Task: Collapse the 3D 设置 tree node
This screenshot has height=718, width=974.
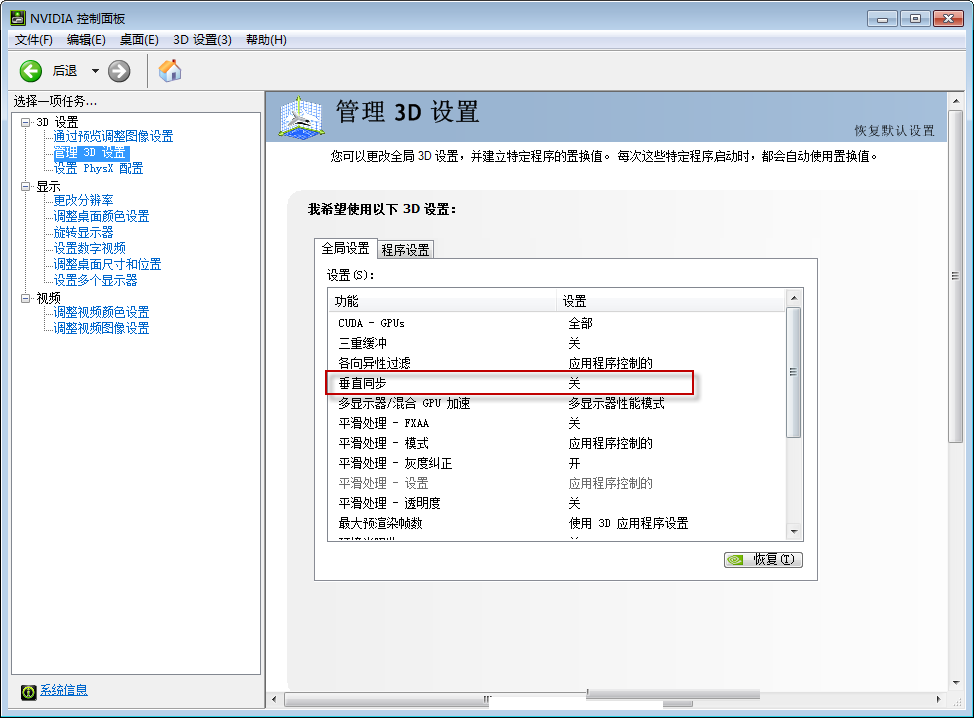Action: [x=25, y=122]
